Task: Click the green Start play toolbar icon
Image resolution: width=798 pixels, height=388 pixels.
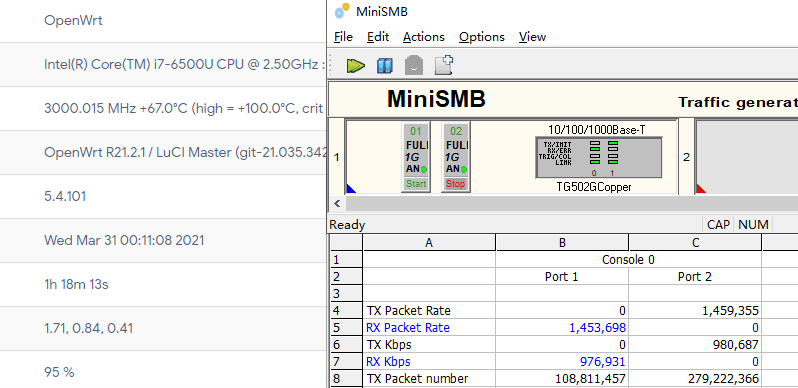Action: [x=356, y=66]
